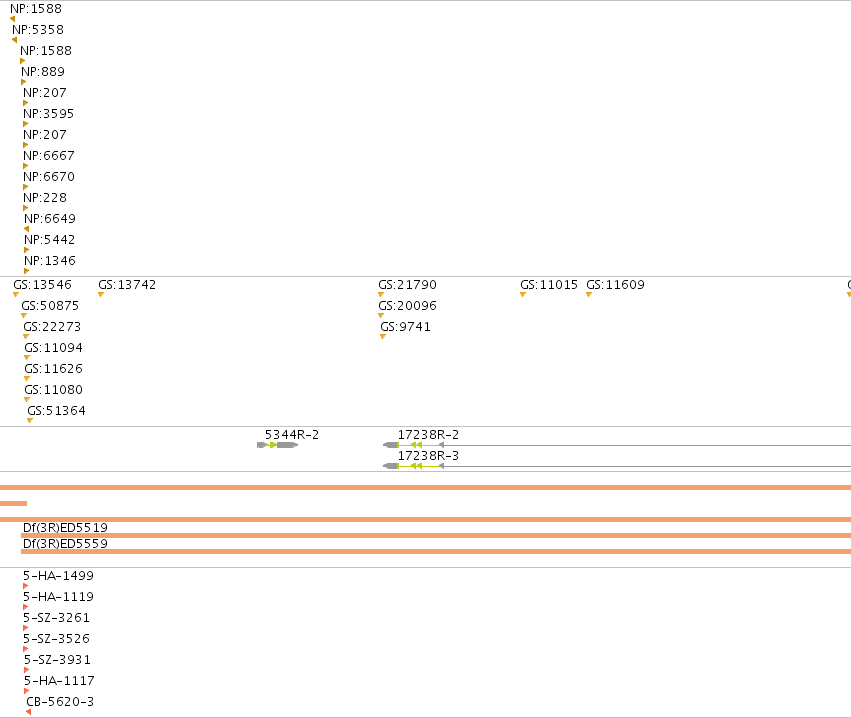Viewport: 851px width, 718px height.
Task: Click the 17238R-3 label text
Action: (x=428, y=455)
